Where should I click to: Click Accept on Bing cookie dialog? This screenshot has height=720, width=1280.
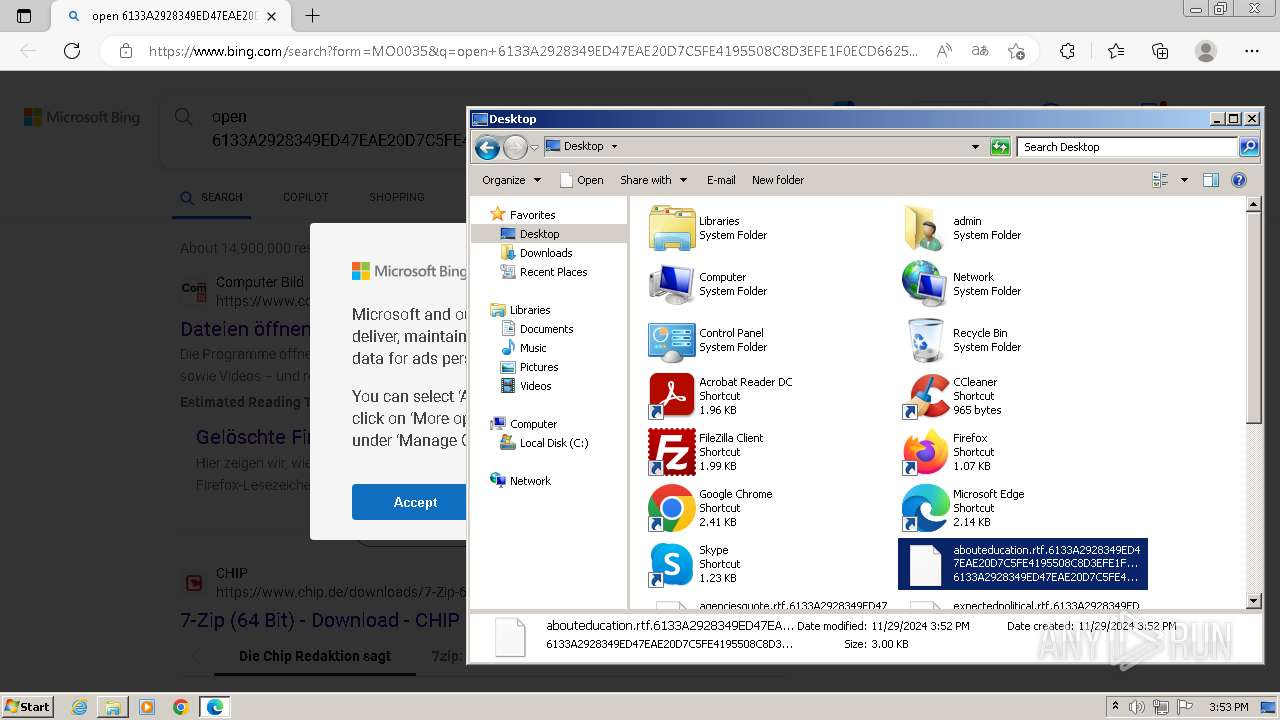415,502
